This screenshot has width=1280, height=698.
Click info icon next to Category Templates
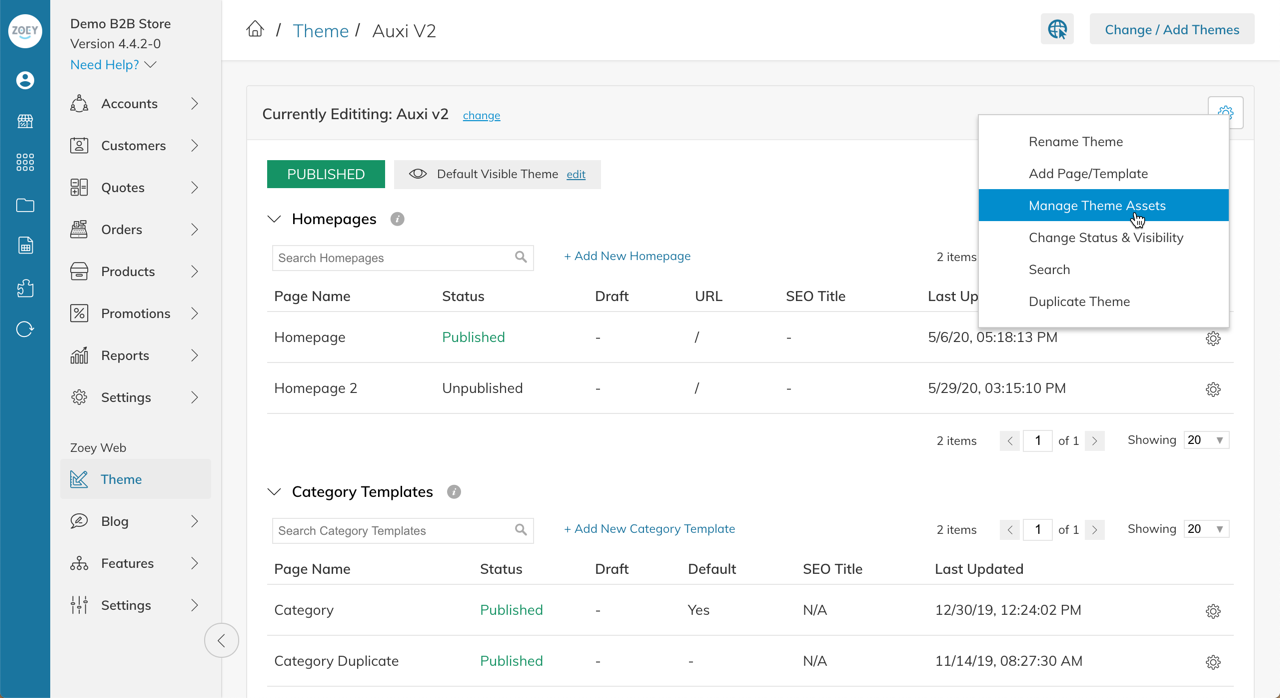tap(454, 492)
